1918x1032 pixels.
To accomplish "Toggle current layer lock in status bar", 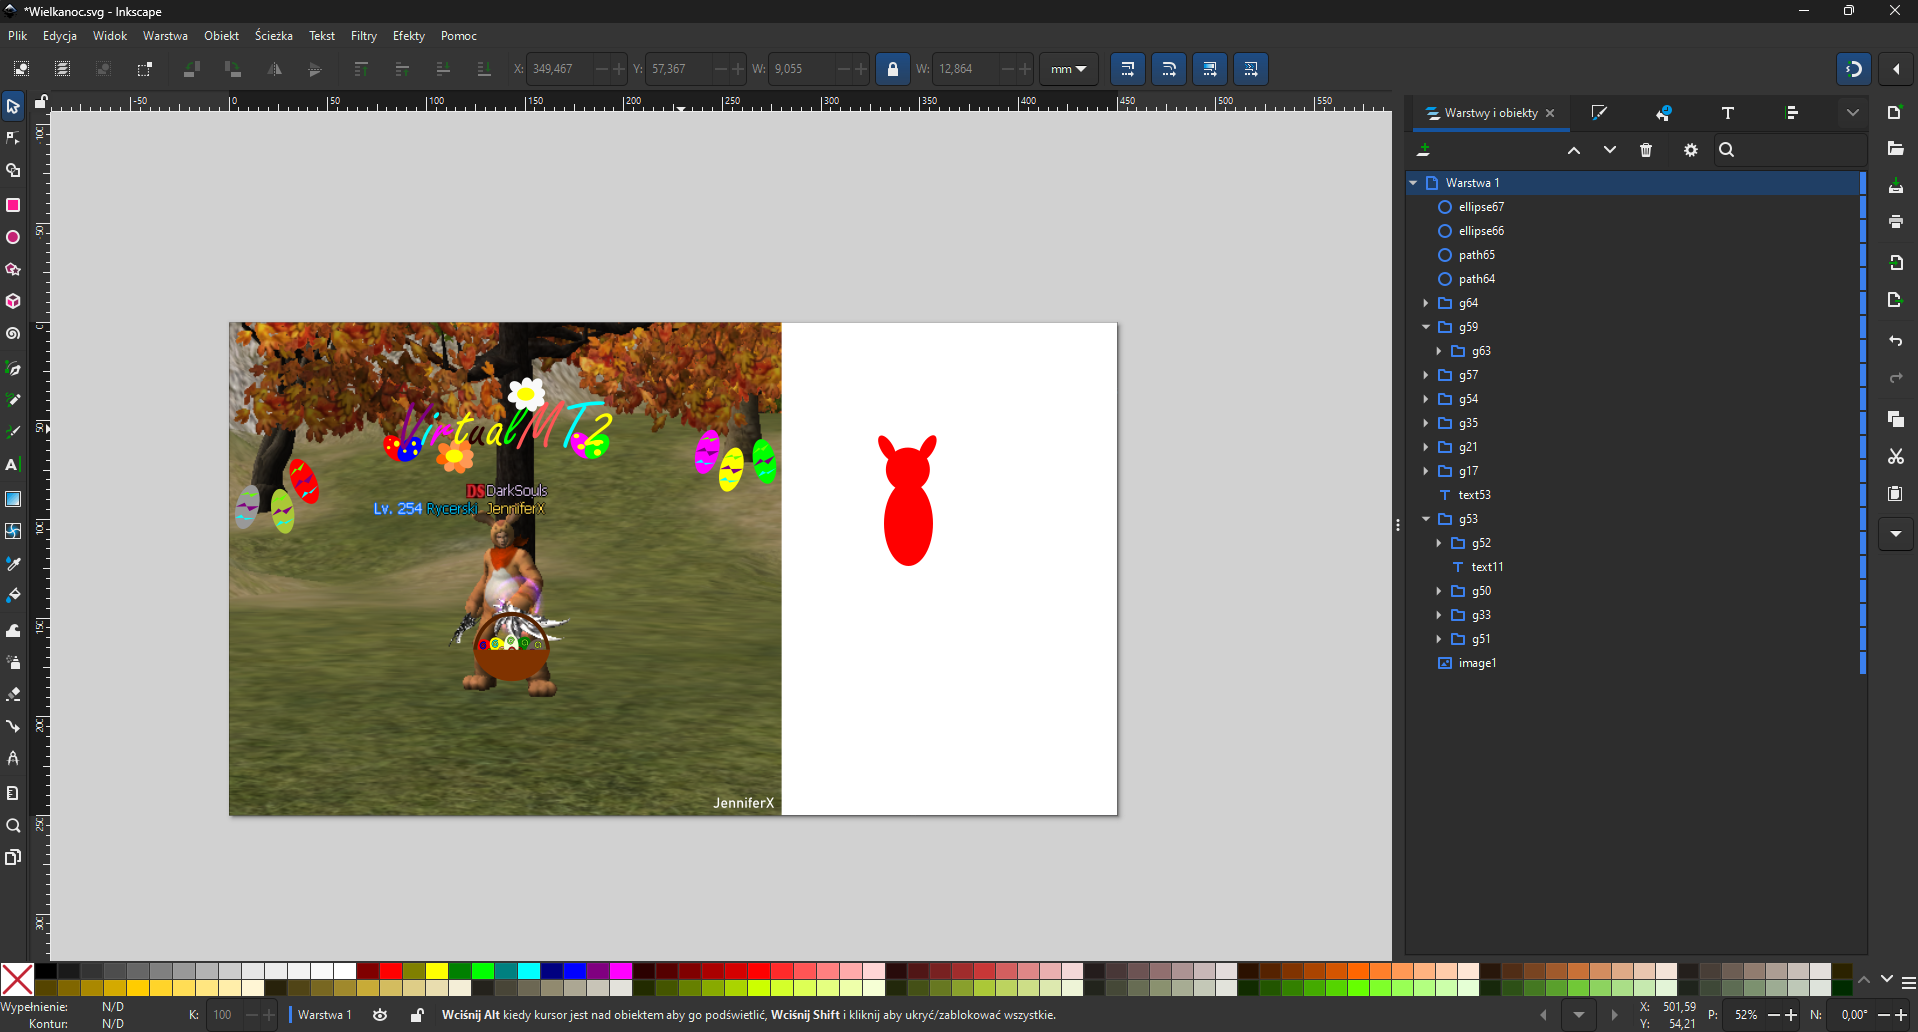I will (x=417, y=1015).
